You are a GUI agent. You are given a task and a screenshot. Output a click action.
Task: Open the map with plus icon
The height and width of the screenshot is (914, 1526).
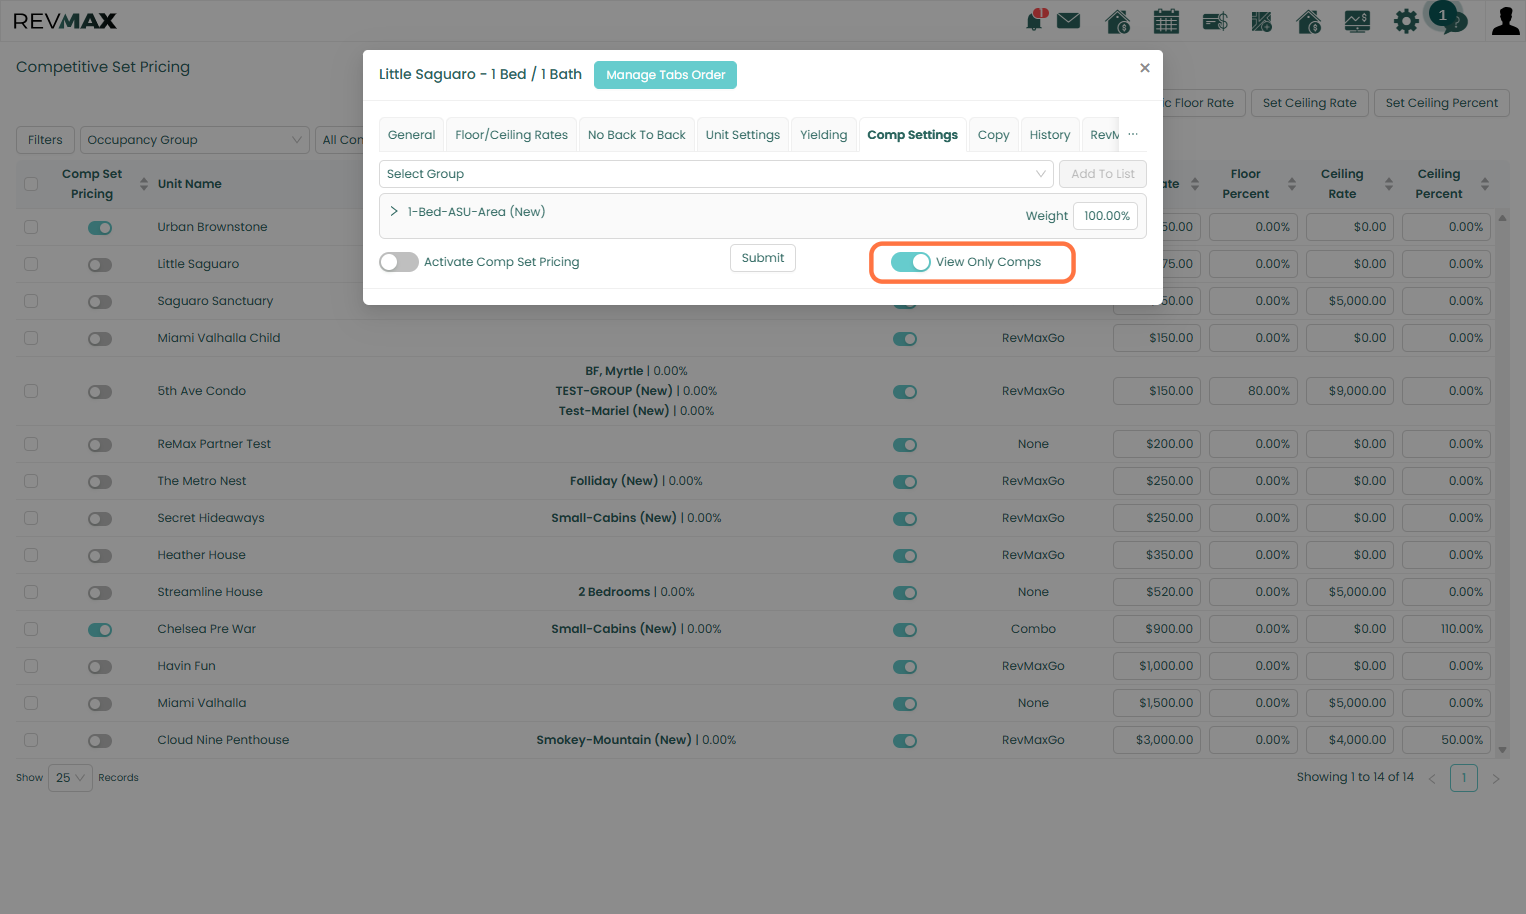coord(1262,21)
